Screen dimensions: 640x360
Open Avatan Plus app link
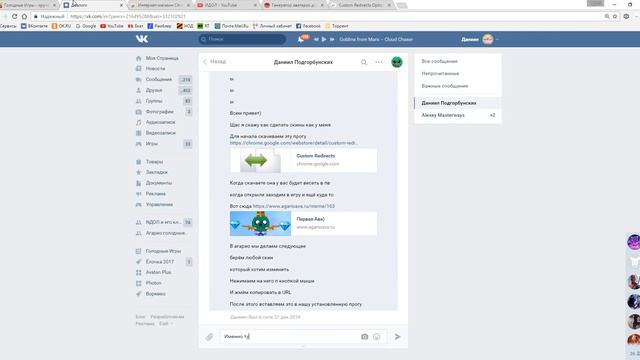158,272
